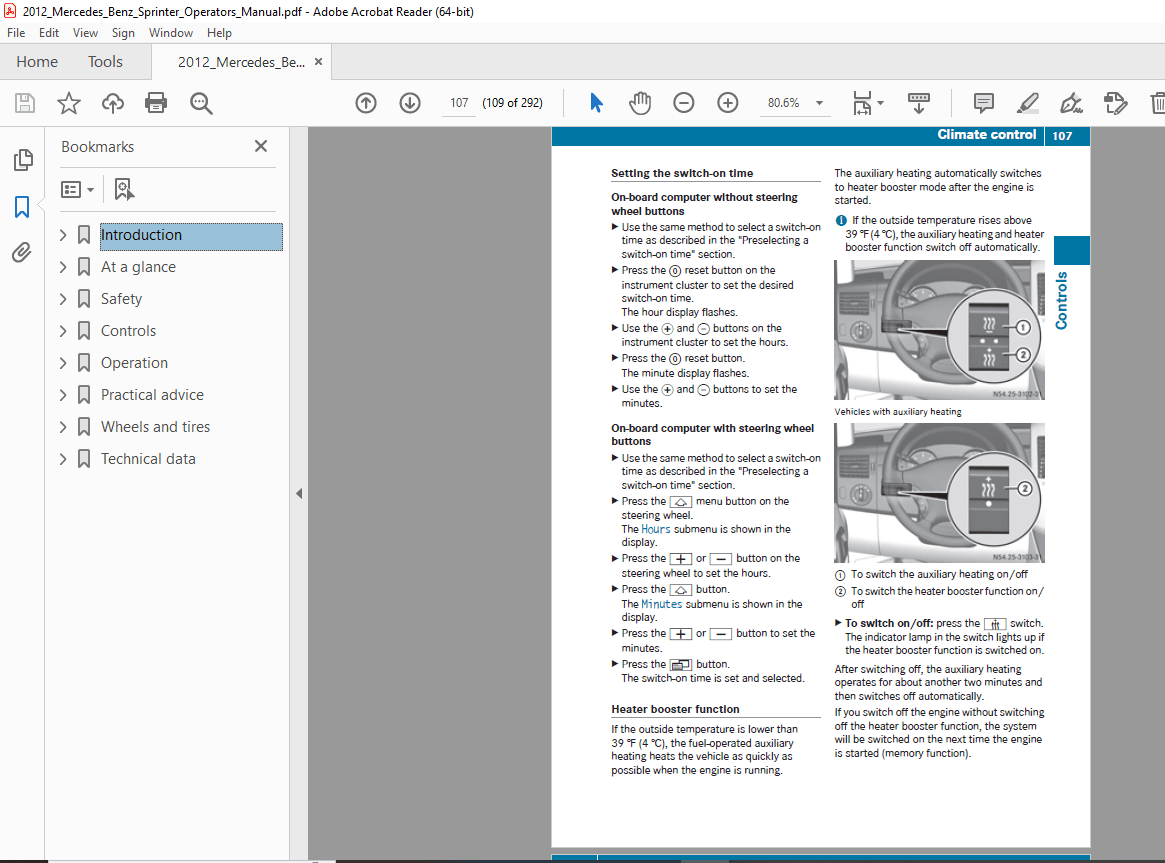Open bookmark options dropdown menu
Image resolution: width=1165 pixels, height=863 pixels.
coord(77,189)
